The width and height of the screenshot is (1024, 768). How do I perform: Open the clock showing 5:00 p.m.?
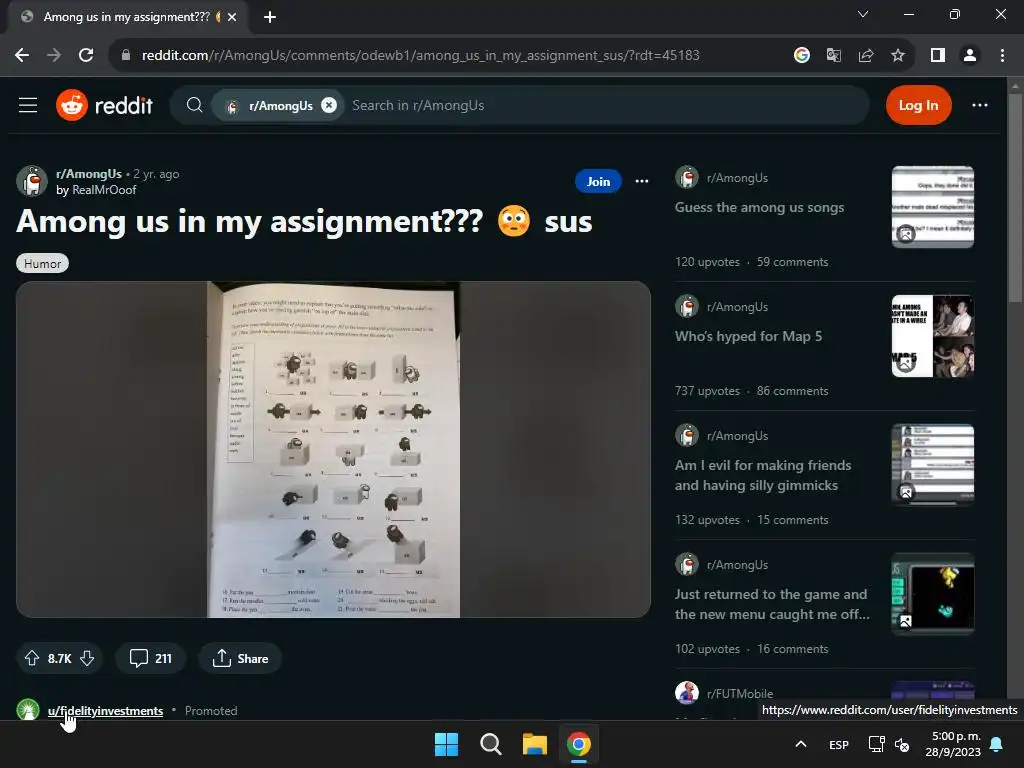(x=953, y=744)
